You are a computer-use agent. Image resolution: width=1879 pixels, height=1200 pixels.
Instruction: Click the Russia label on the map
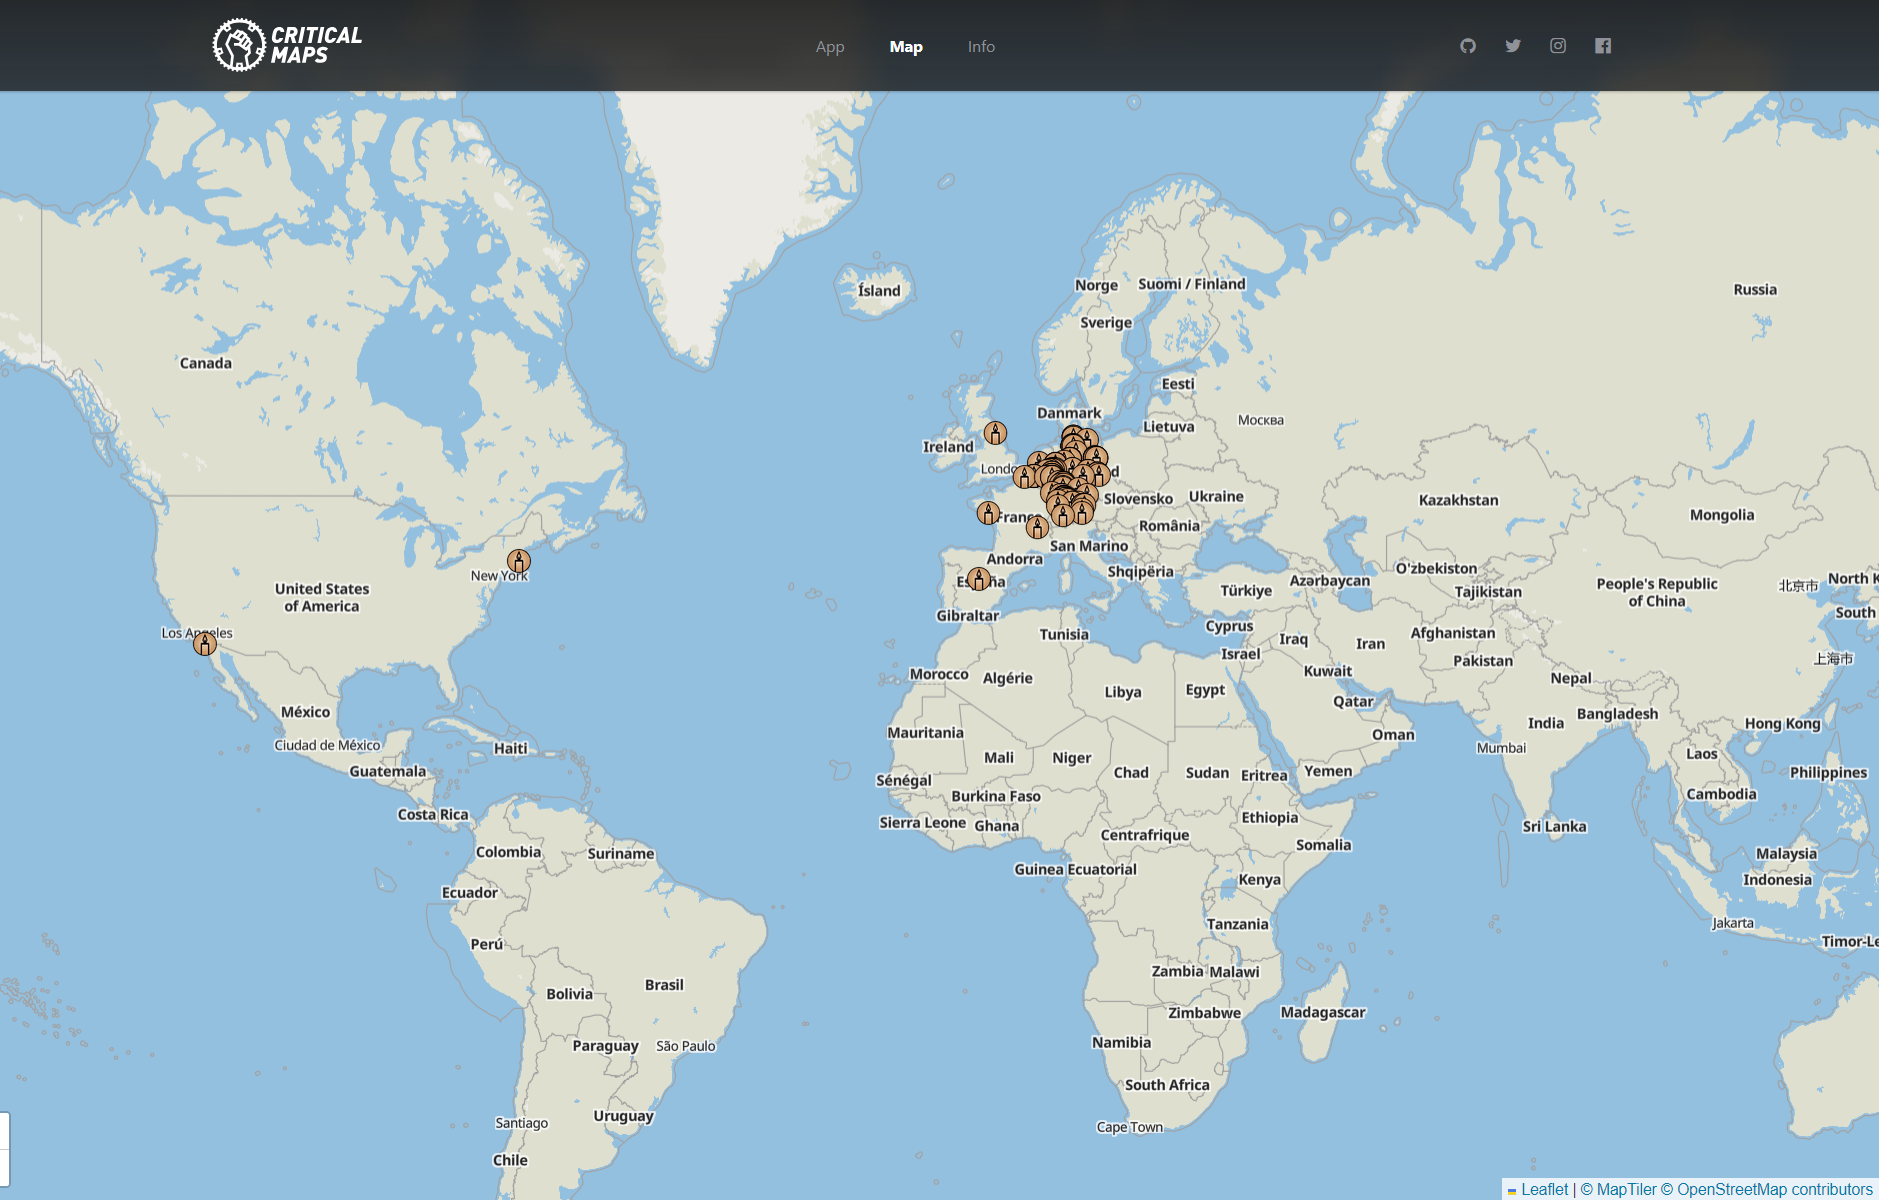point(1755,289)
